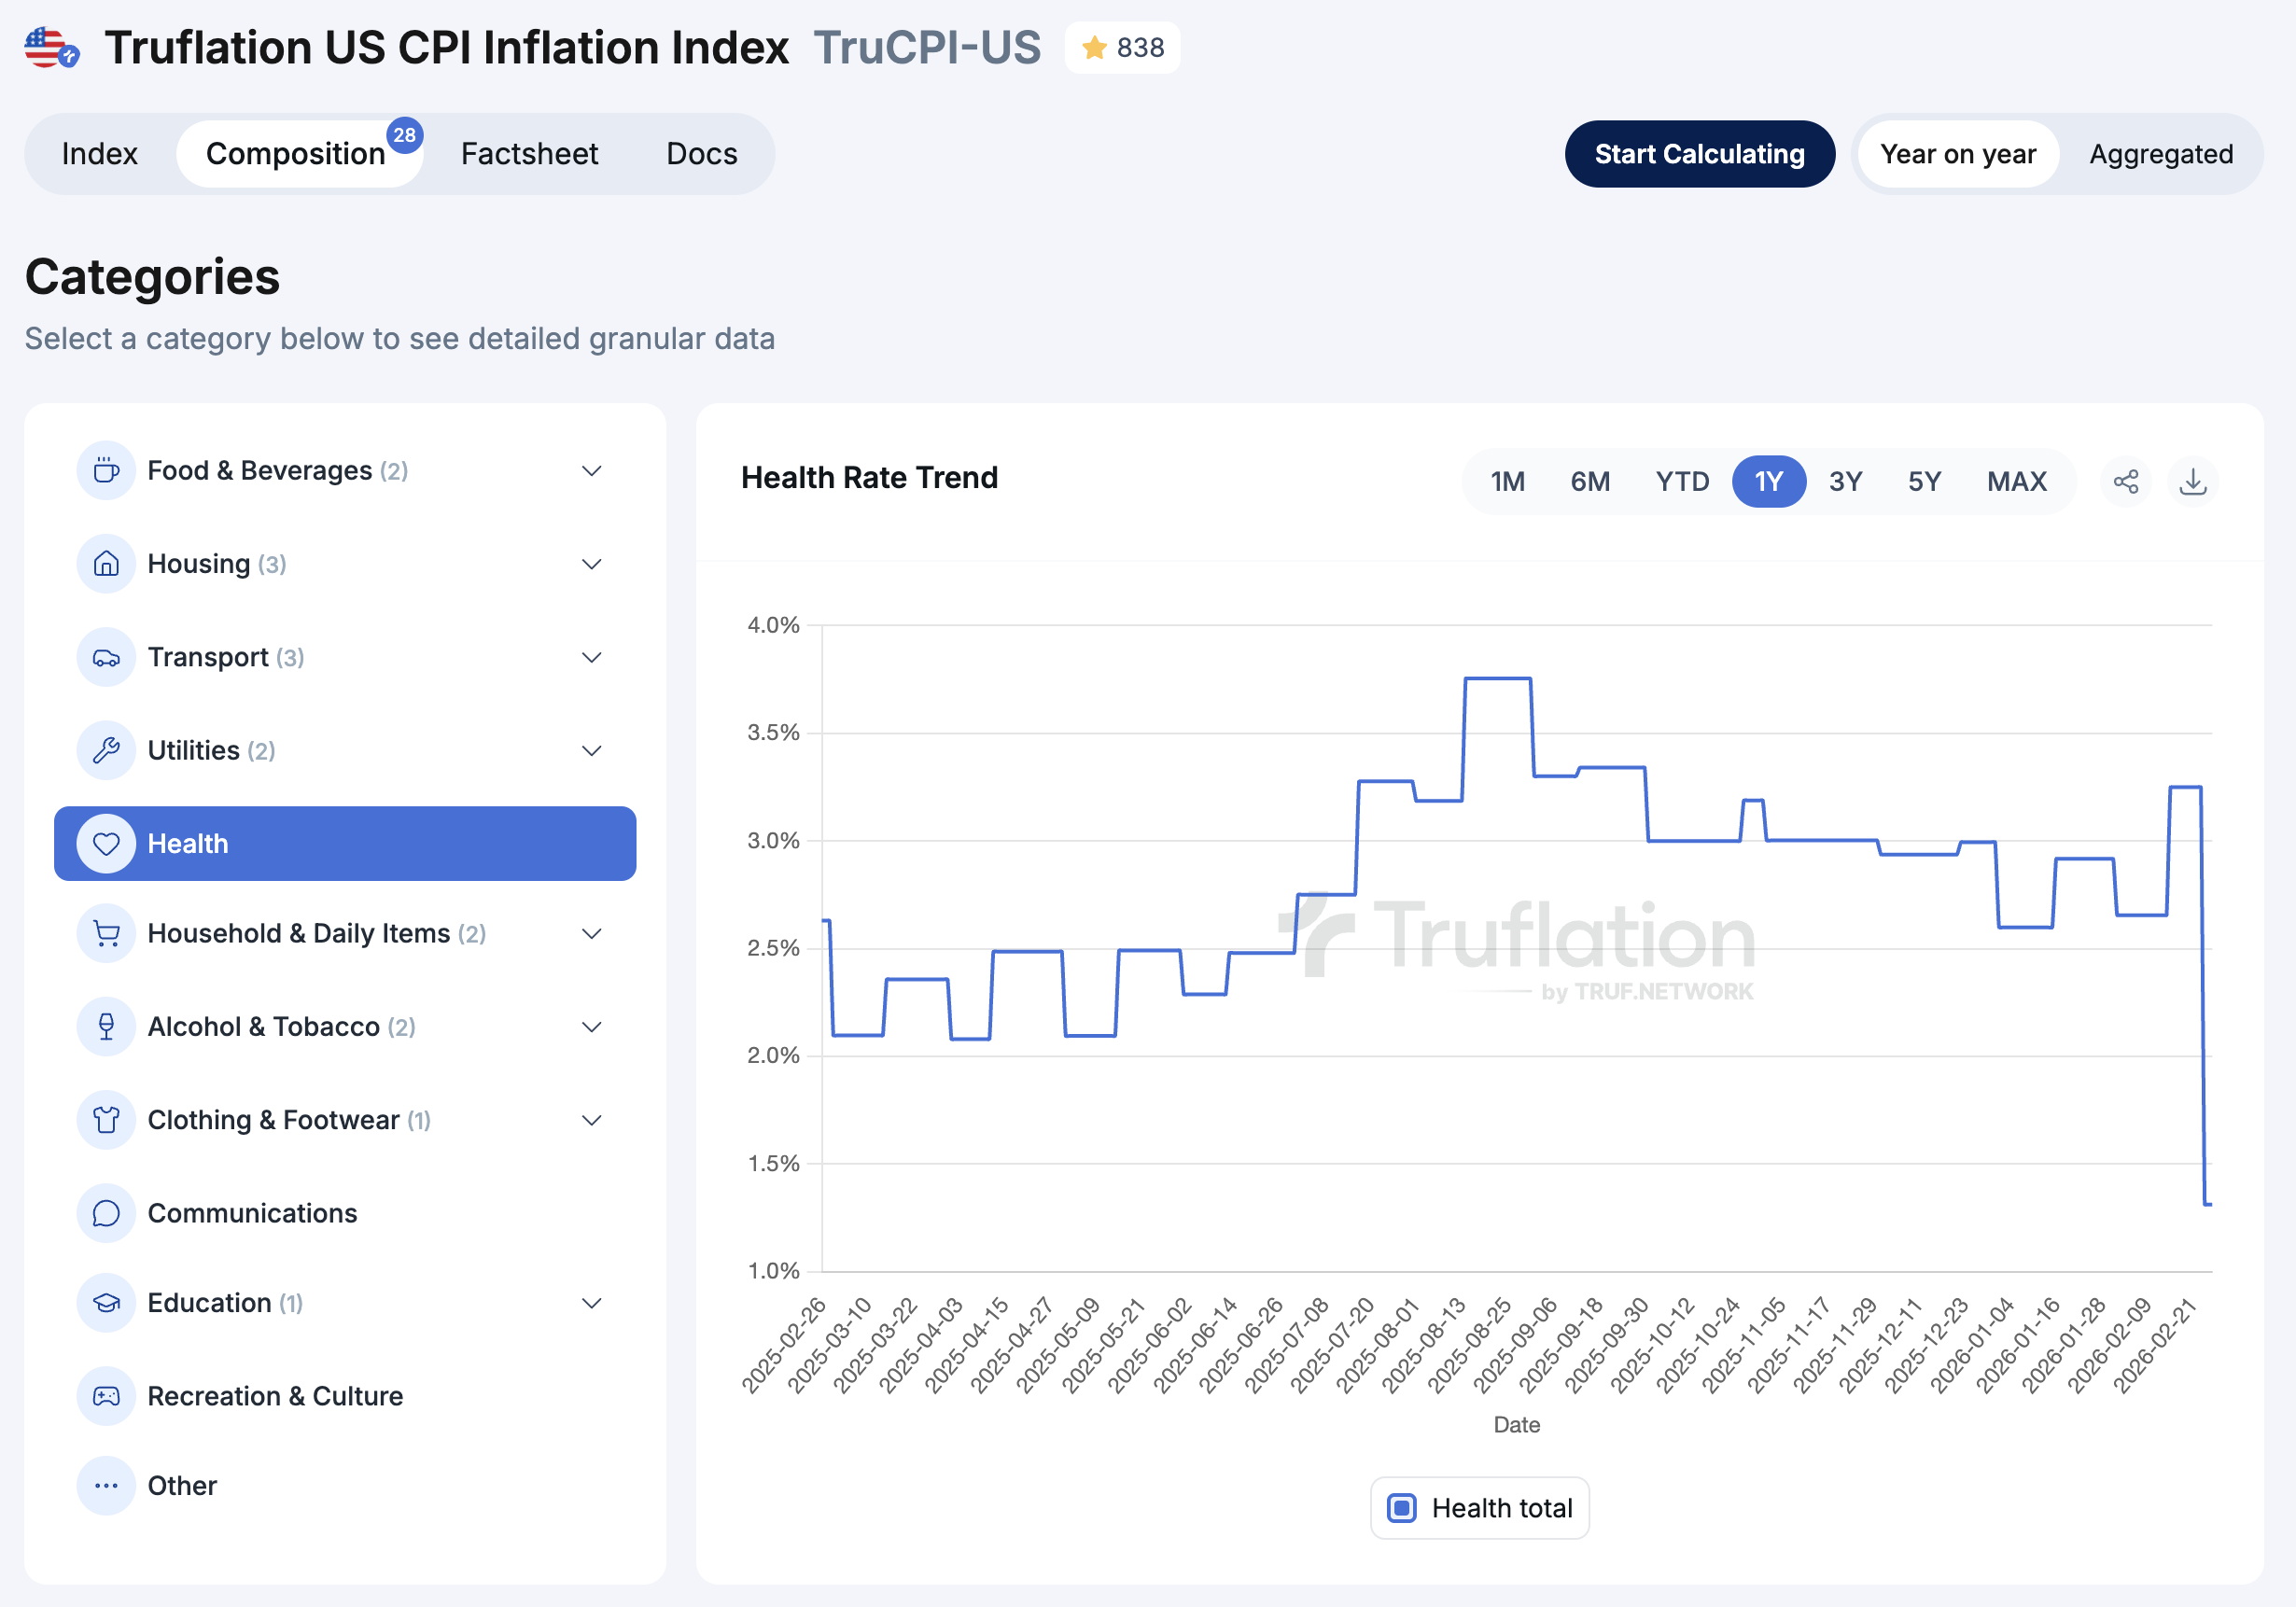The height and width of the screenshot is (1607, 2296).
Task: Select Year on year view
Action: pos(1957,154)
